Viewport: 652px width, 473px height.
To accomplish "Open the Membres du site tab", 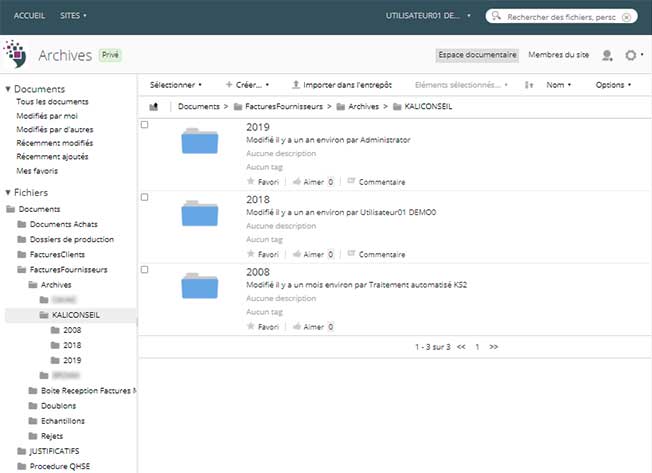I will (558, 55).
